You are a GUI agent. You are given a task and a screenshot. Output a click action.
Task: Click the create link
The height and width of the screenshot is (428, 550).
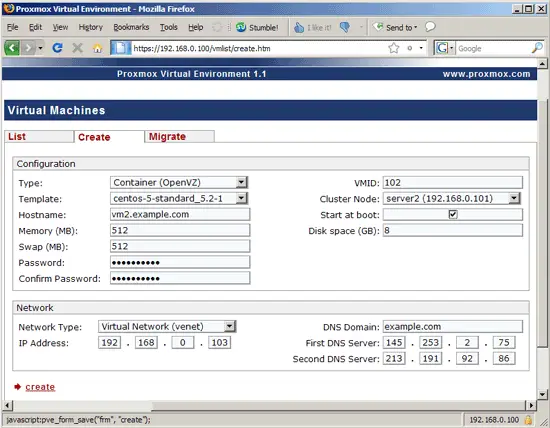40,387
